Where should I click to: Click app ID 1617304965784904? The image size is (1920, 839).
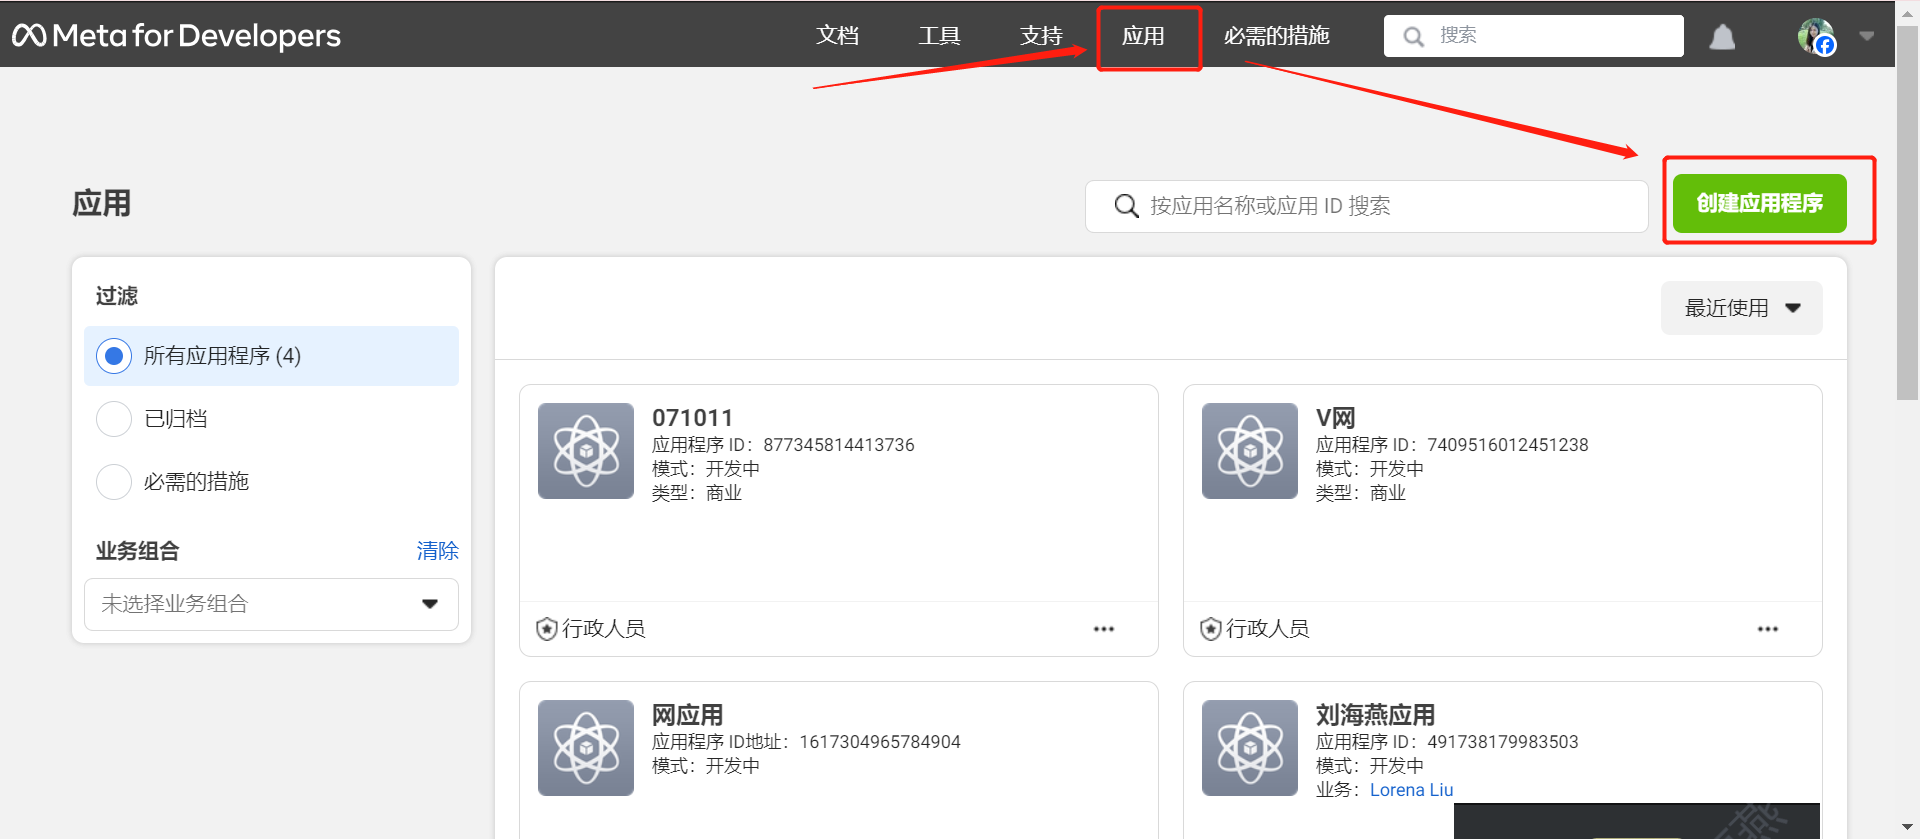click(880, 742)
